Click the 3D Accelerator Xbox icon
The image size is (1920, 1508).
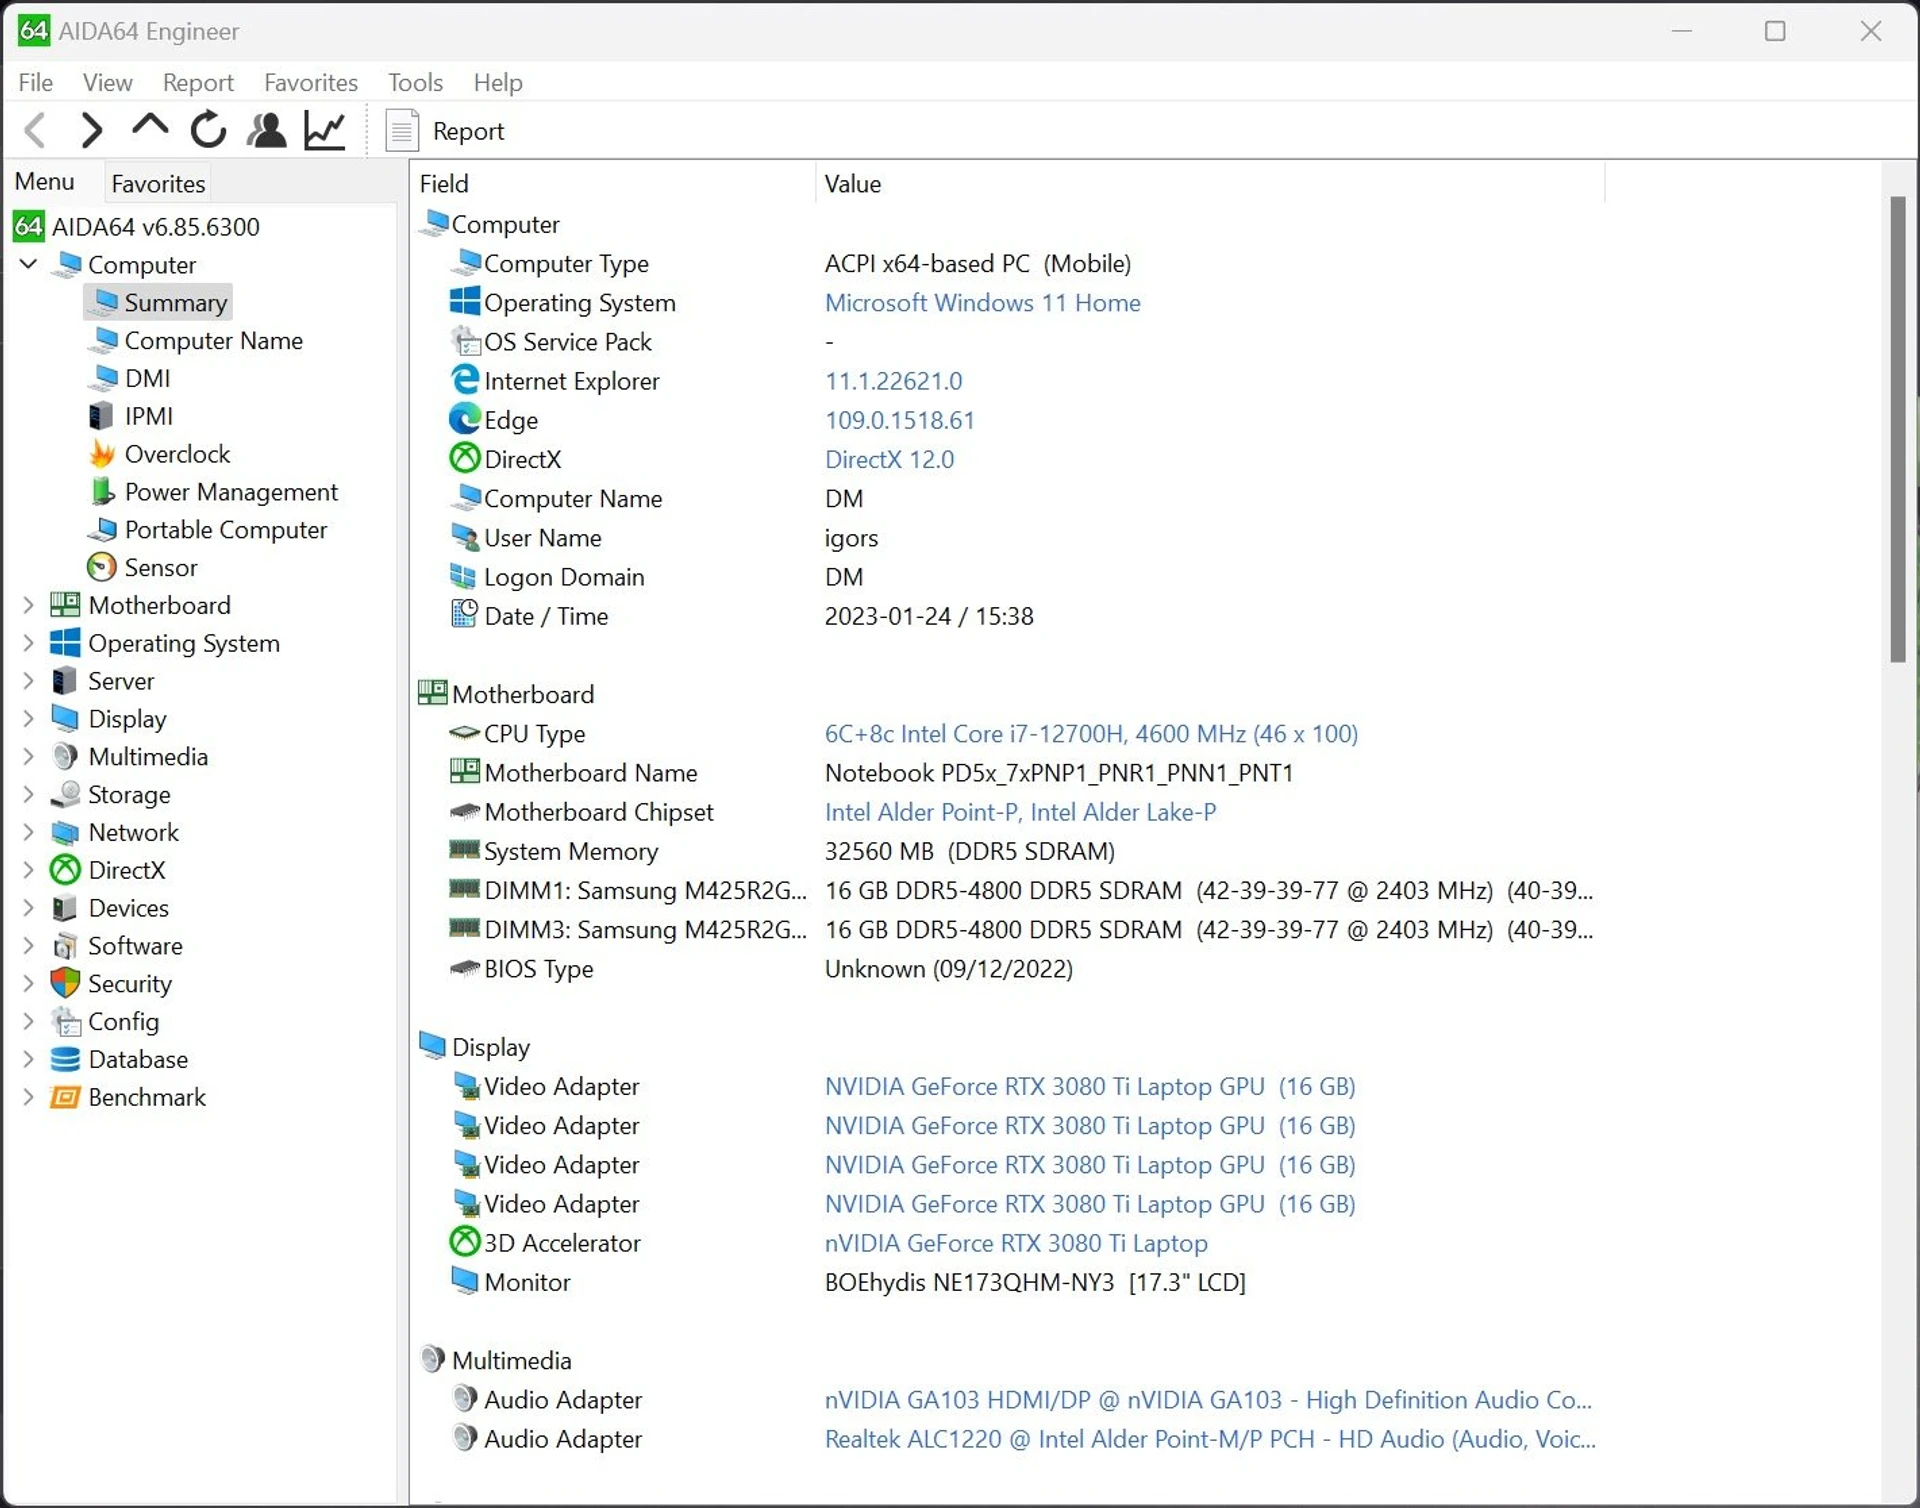click(x=464, y=1242)
